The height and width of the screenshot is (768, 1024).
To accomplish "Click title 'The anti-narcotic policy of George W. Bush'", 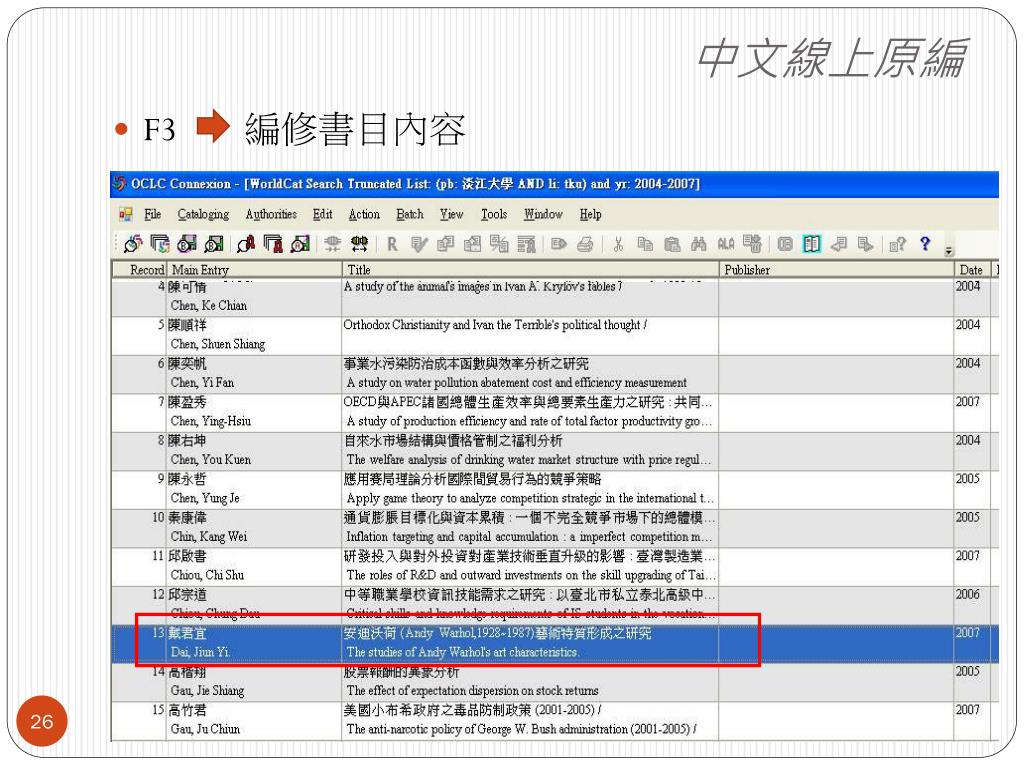I will (521, 729).
